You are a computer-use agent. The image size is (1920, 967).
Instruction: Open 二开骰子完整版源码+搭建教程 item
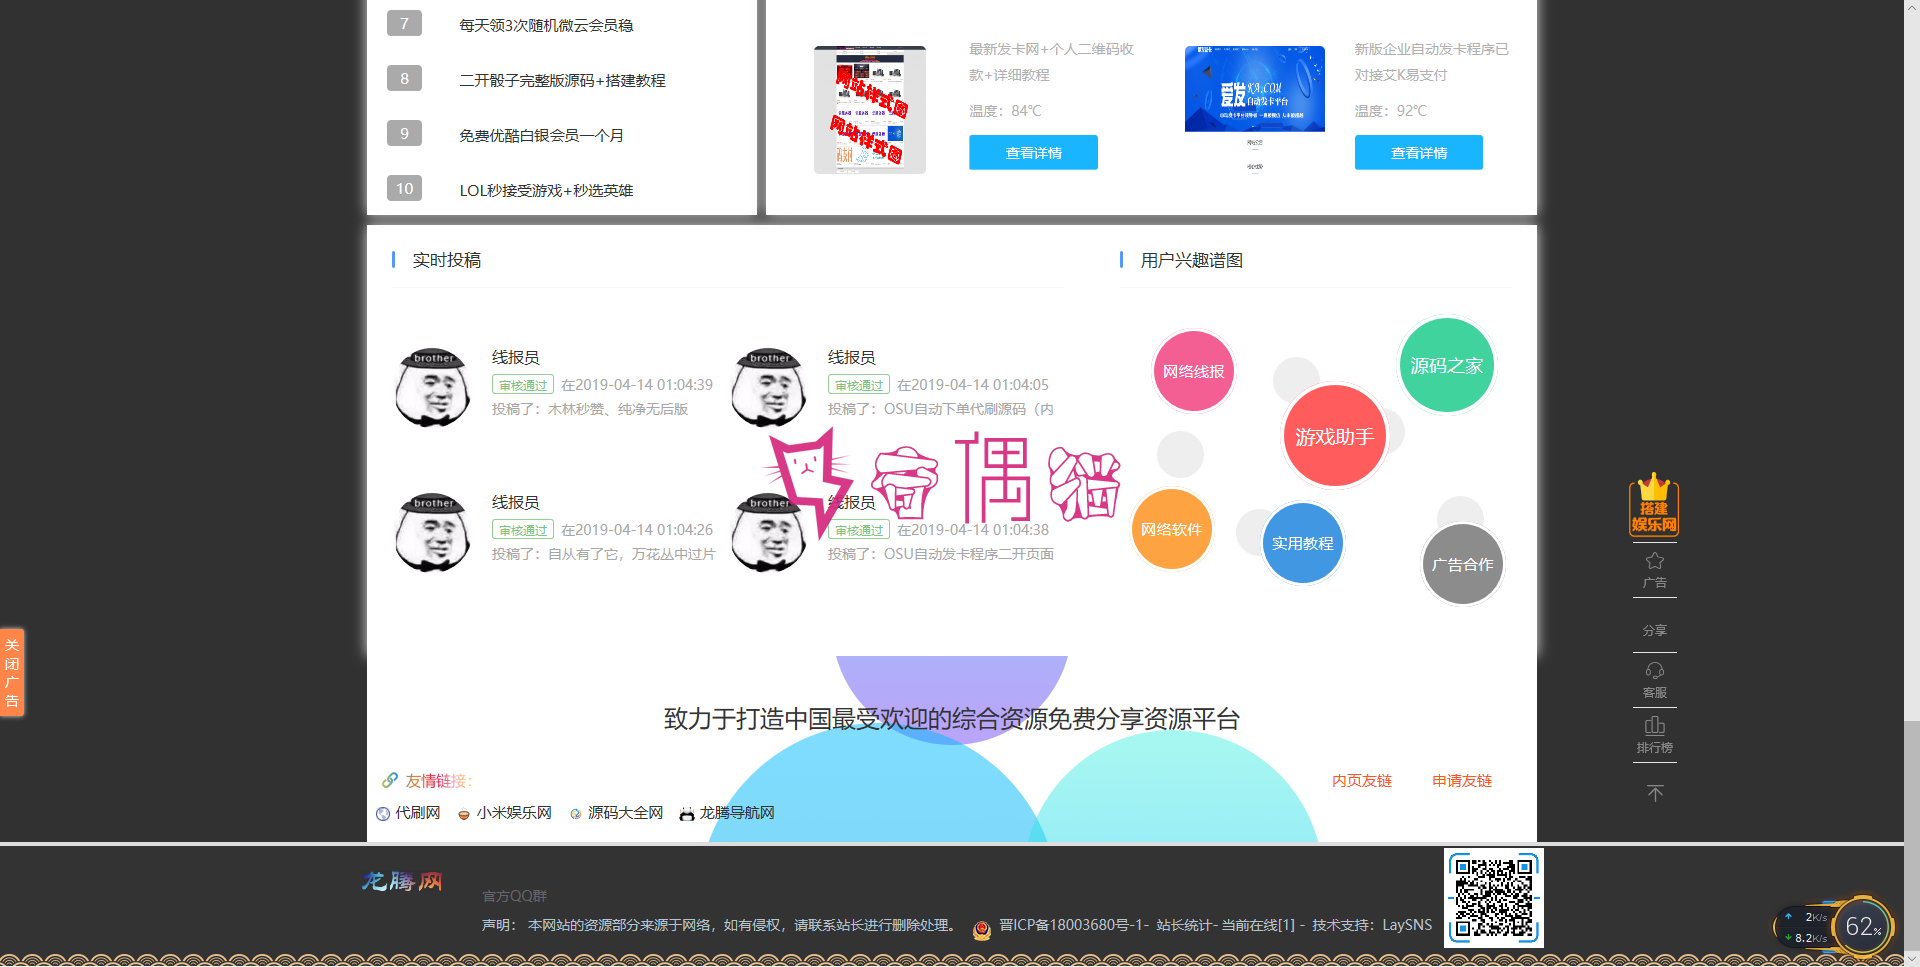pos(562,80)
